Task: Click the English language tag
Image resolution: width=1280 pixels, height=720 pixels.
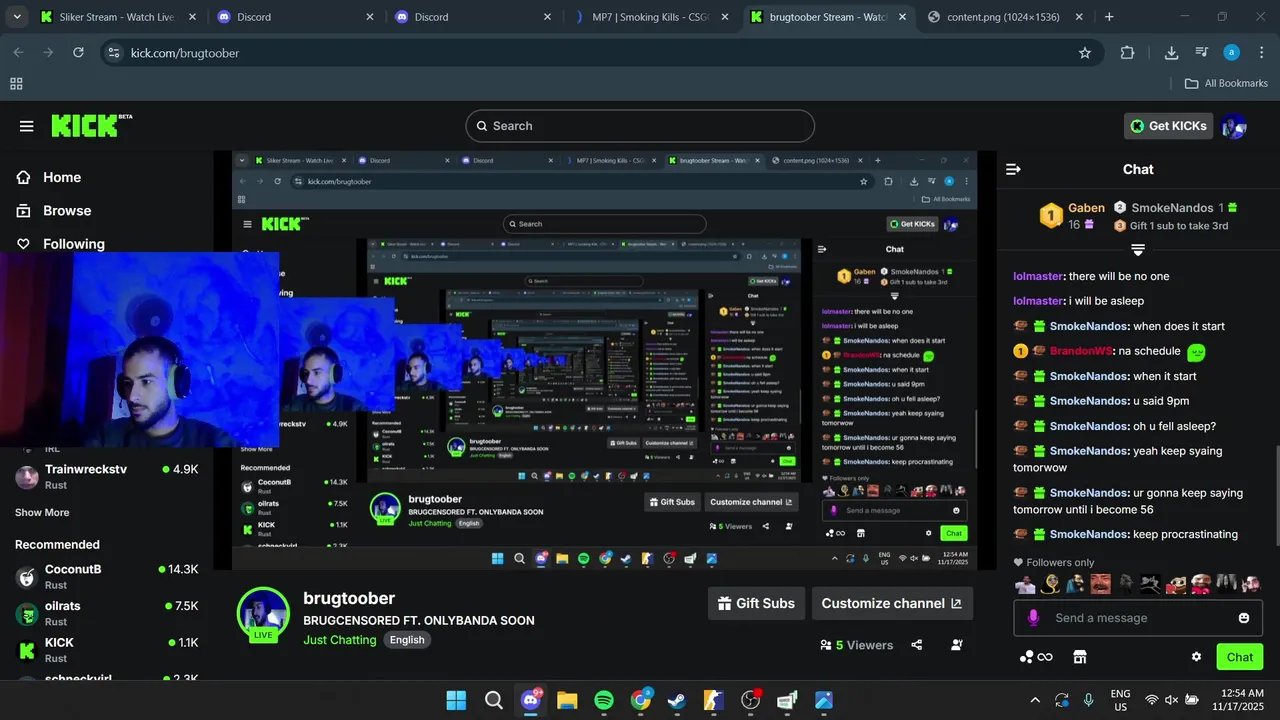Action: tap(407, 640)
